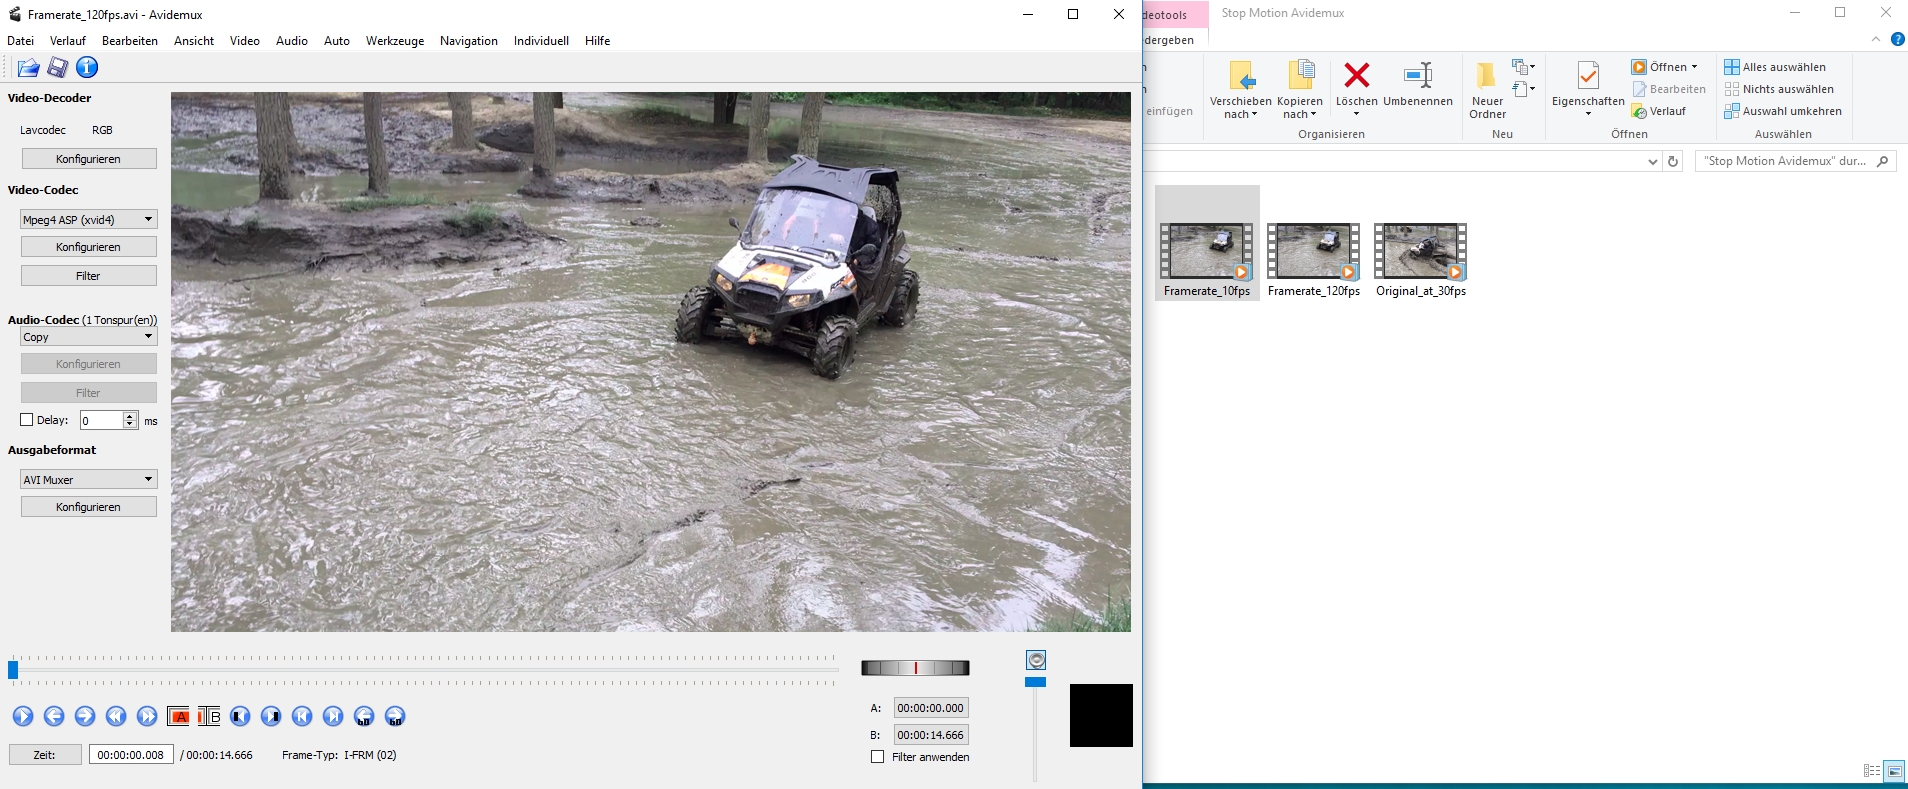The image size is (1908, 789).
Task: Open the Navigation menu
Action: click(469, 41)
